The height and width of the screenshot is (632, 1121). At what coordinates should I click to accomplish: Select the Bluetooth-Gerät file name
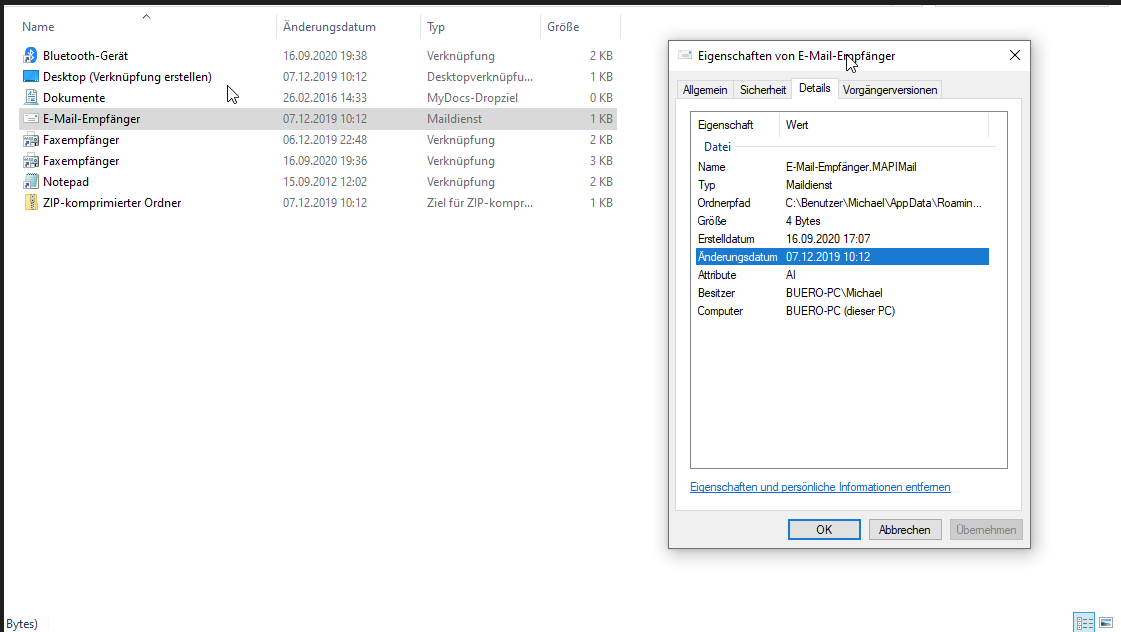pos(85,55)
